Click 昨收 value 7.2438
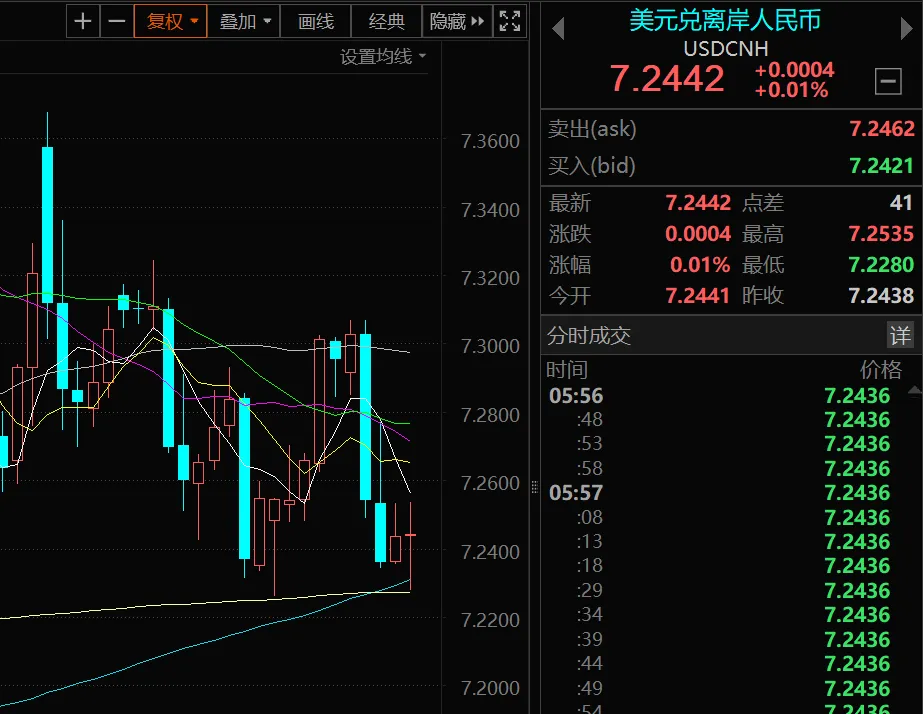 (x=881, y=295)
